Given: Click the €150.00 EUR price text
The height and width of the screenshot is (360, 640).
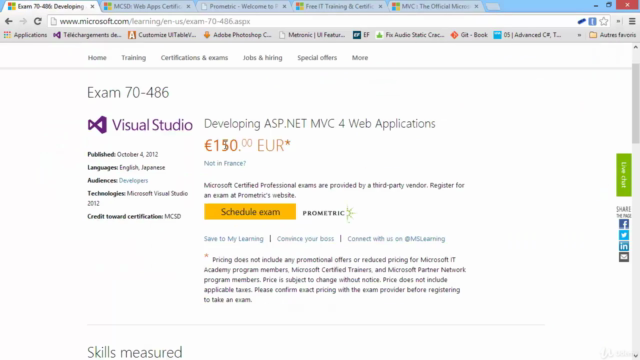Looking at the screenshot, I should pyautogui.click(x=247, y=145).
